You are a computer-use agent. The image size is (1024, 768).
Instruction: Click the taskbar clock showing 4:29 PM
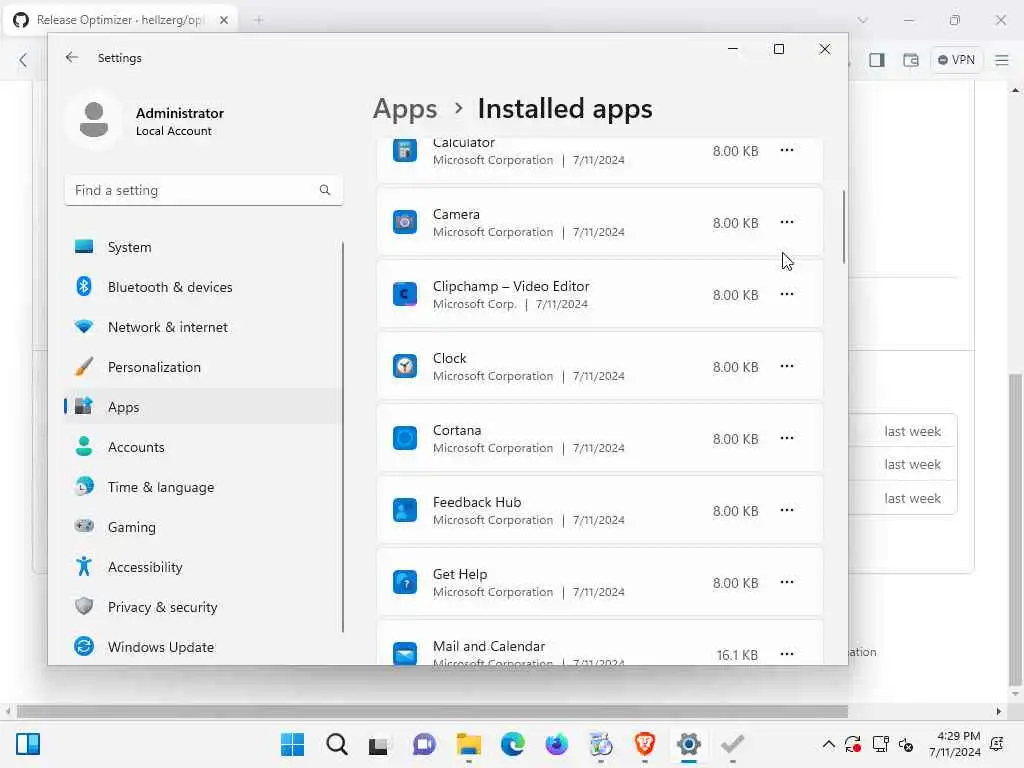955,744
